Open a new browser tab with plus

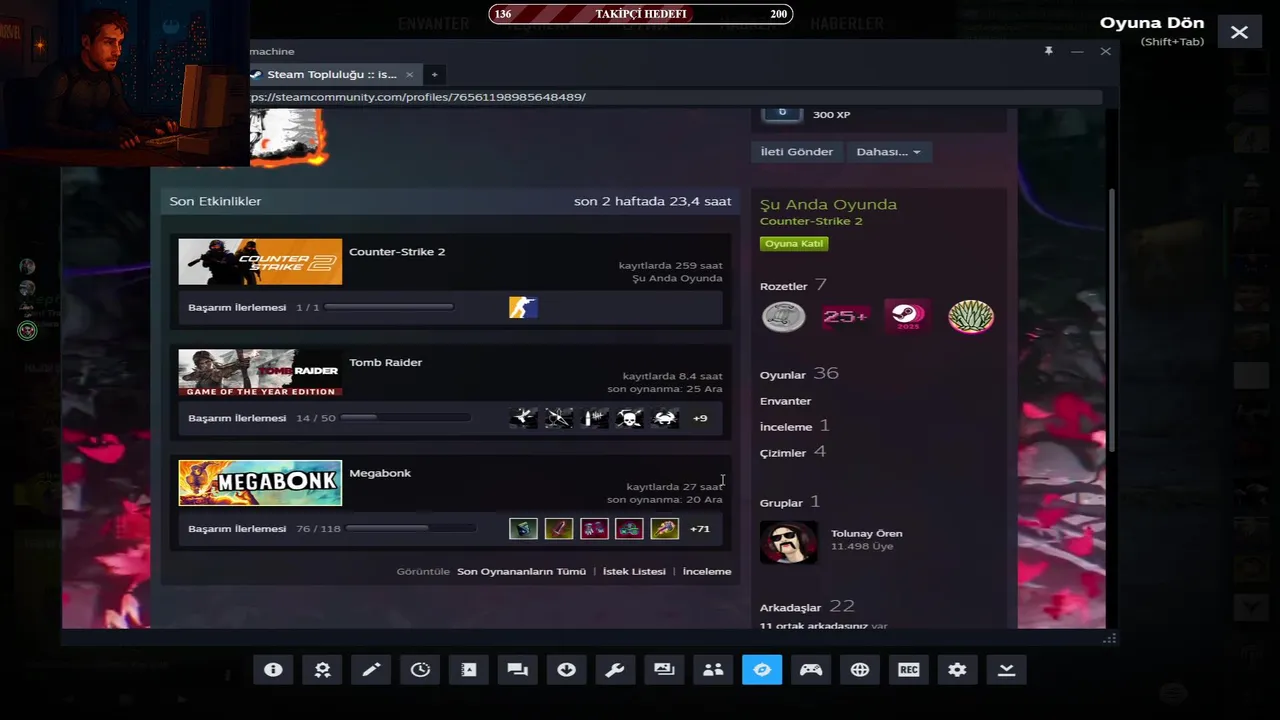coord(434,75)
